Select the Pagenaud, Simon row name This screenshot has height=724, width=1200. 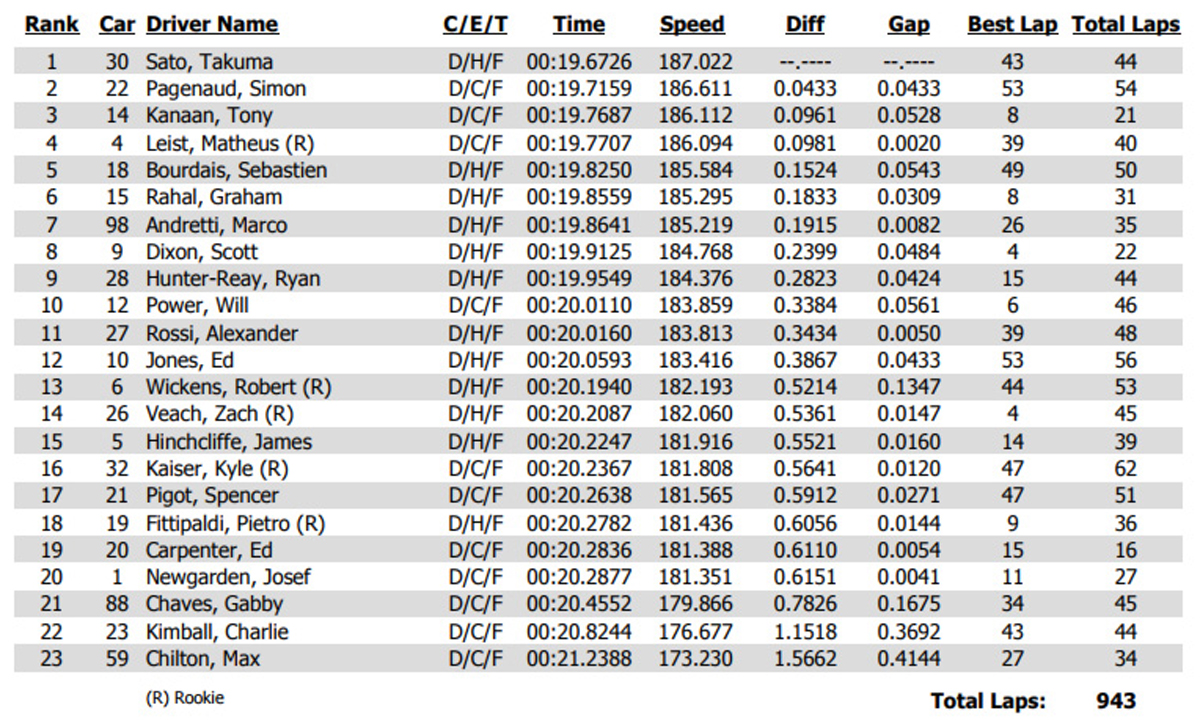pyautogui.click(x=226, y=89)
